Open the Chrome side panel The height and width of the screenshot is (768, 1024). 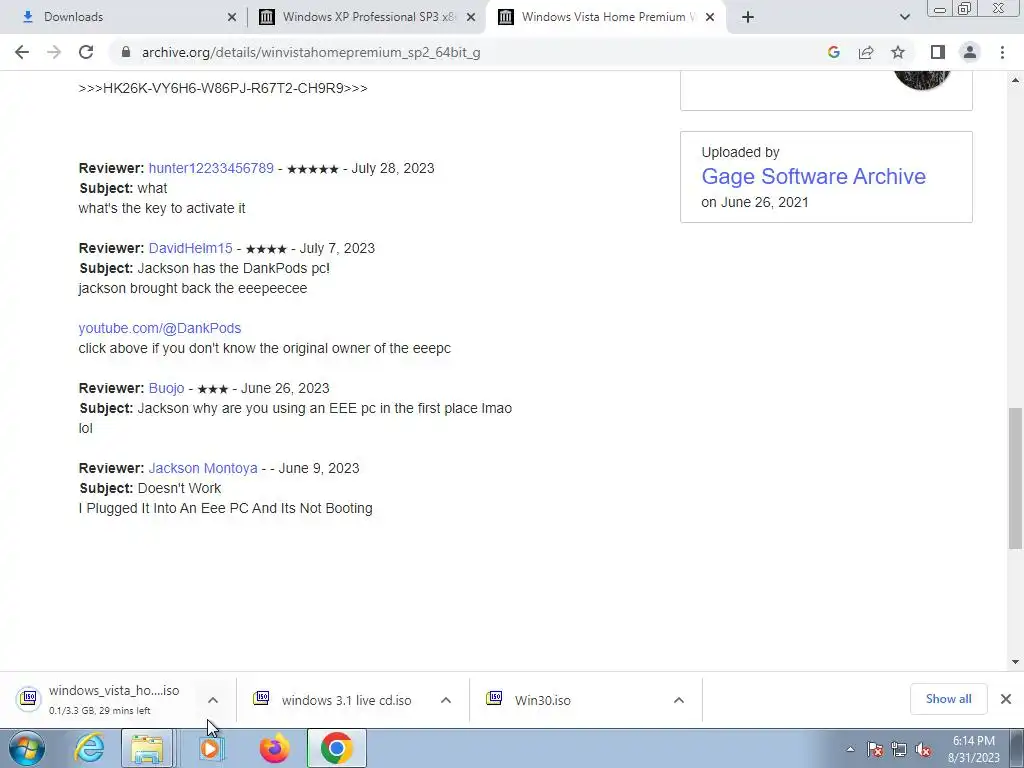click(x=938, y=52)
